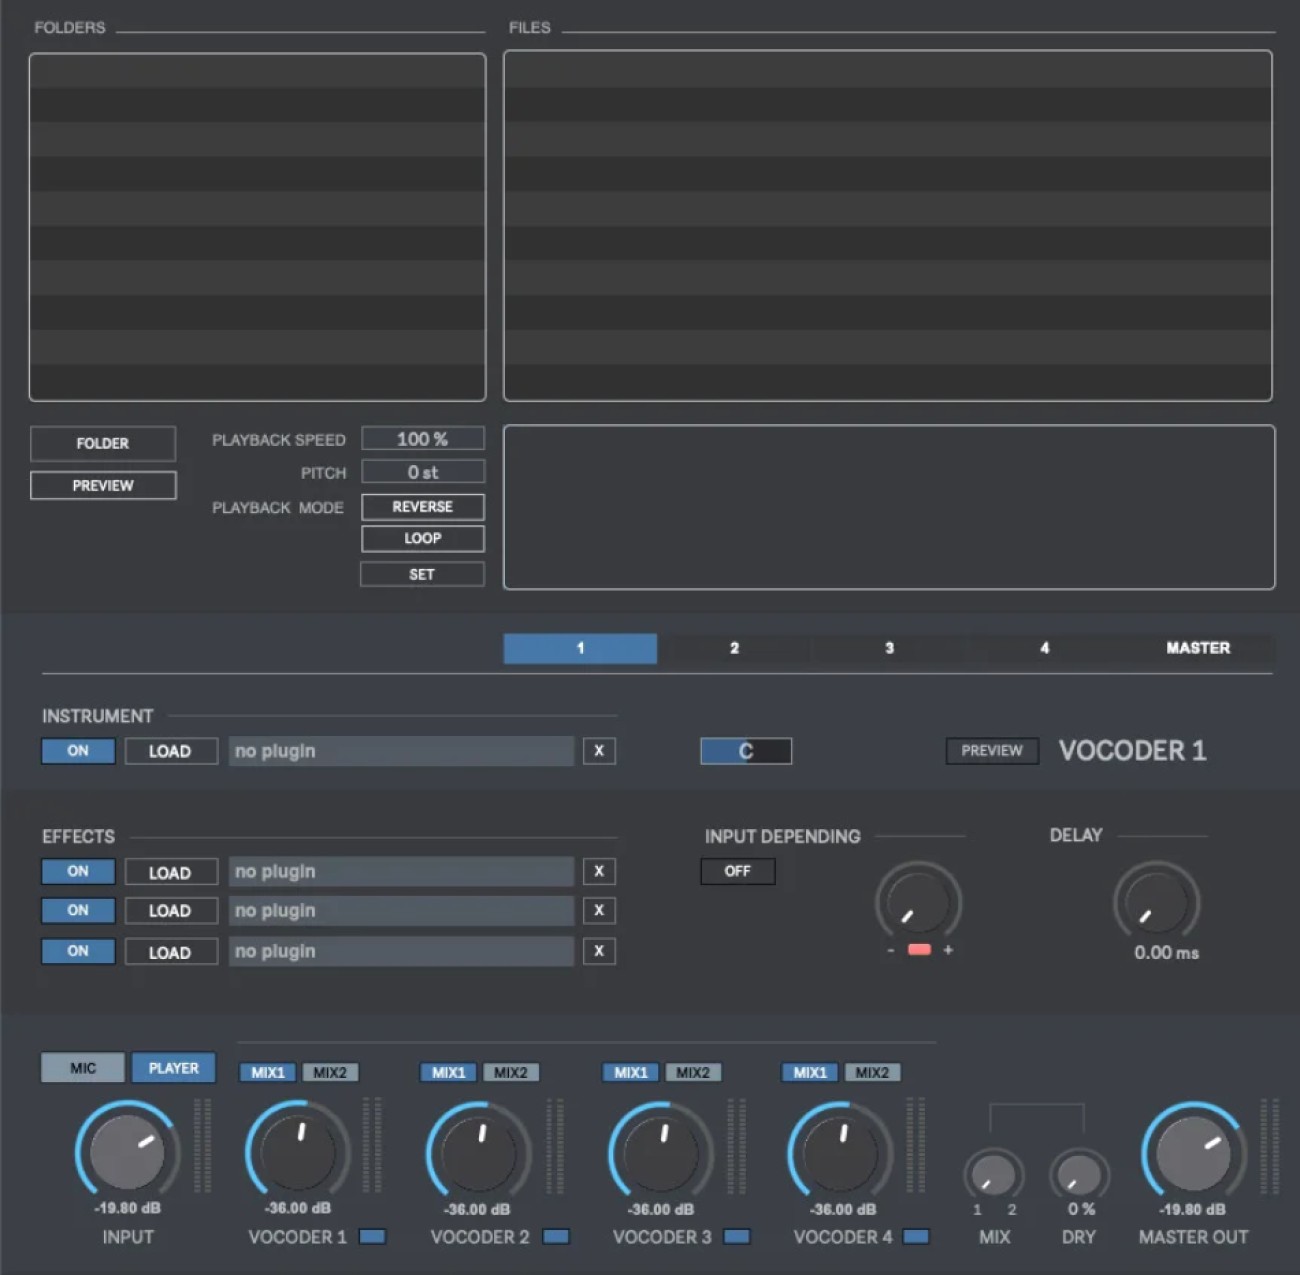Click the SET playback button
Screen dimensions: 1300x1275
(421, 573)
